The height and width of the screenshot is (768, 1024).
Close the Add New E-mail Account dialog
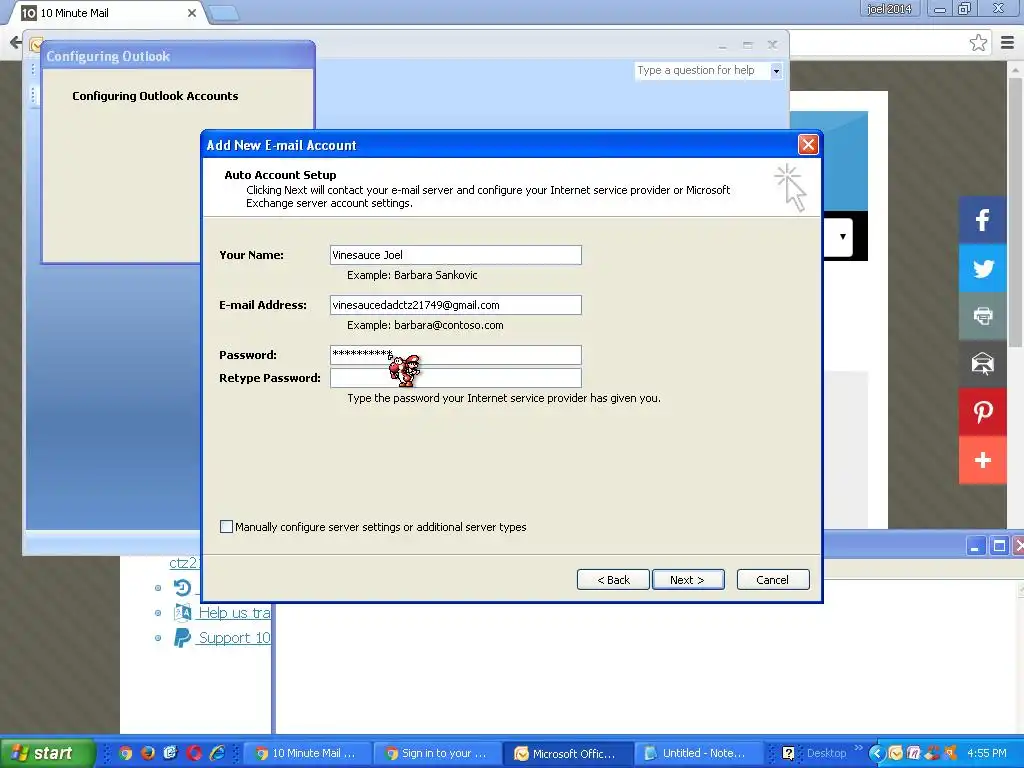[808, 144]
